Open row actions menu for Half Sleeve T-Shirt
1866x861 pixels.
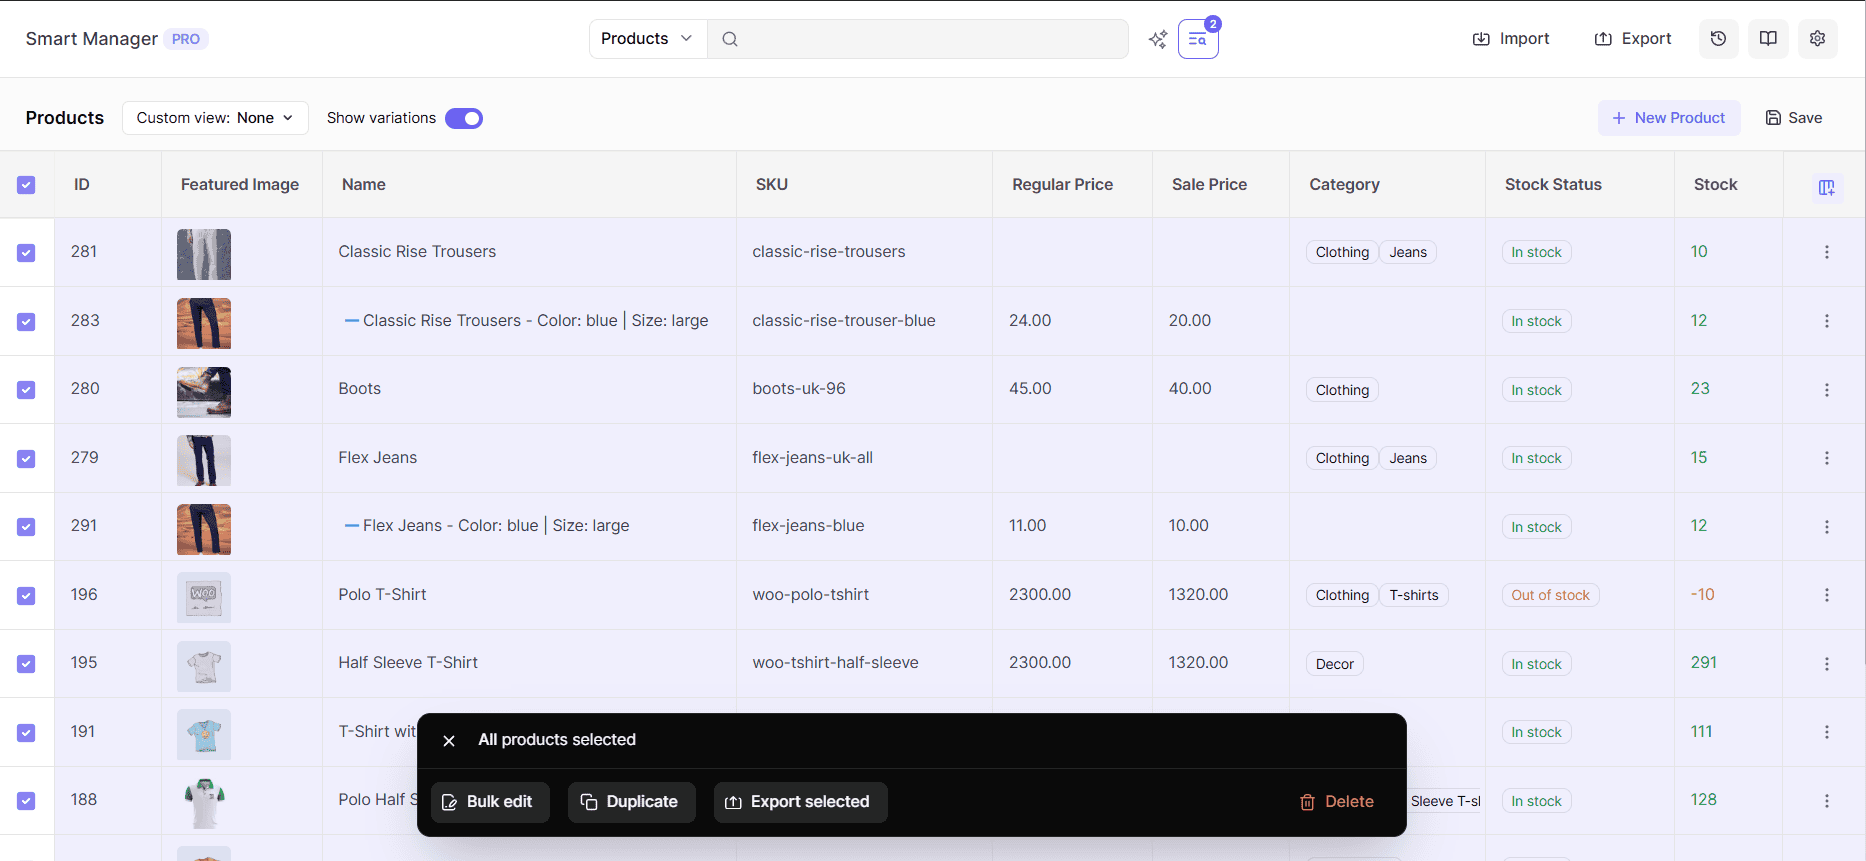coord(1826,664)
